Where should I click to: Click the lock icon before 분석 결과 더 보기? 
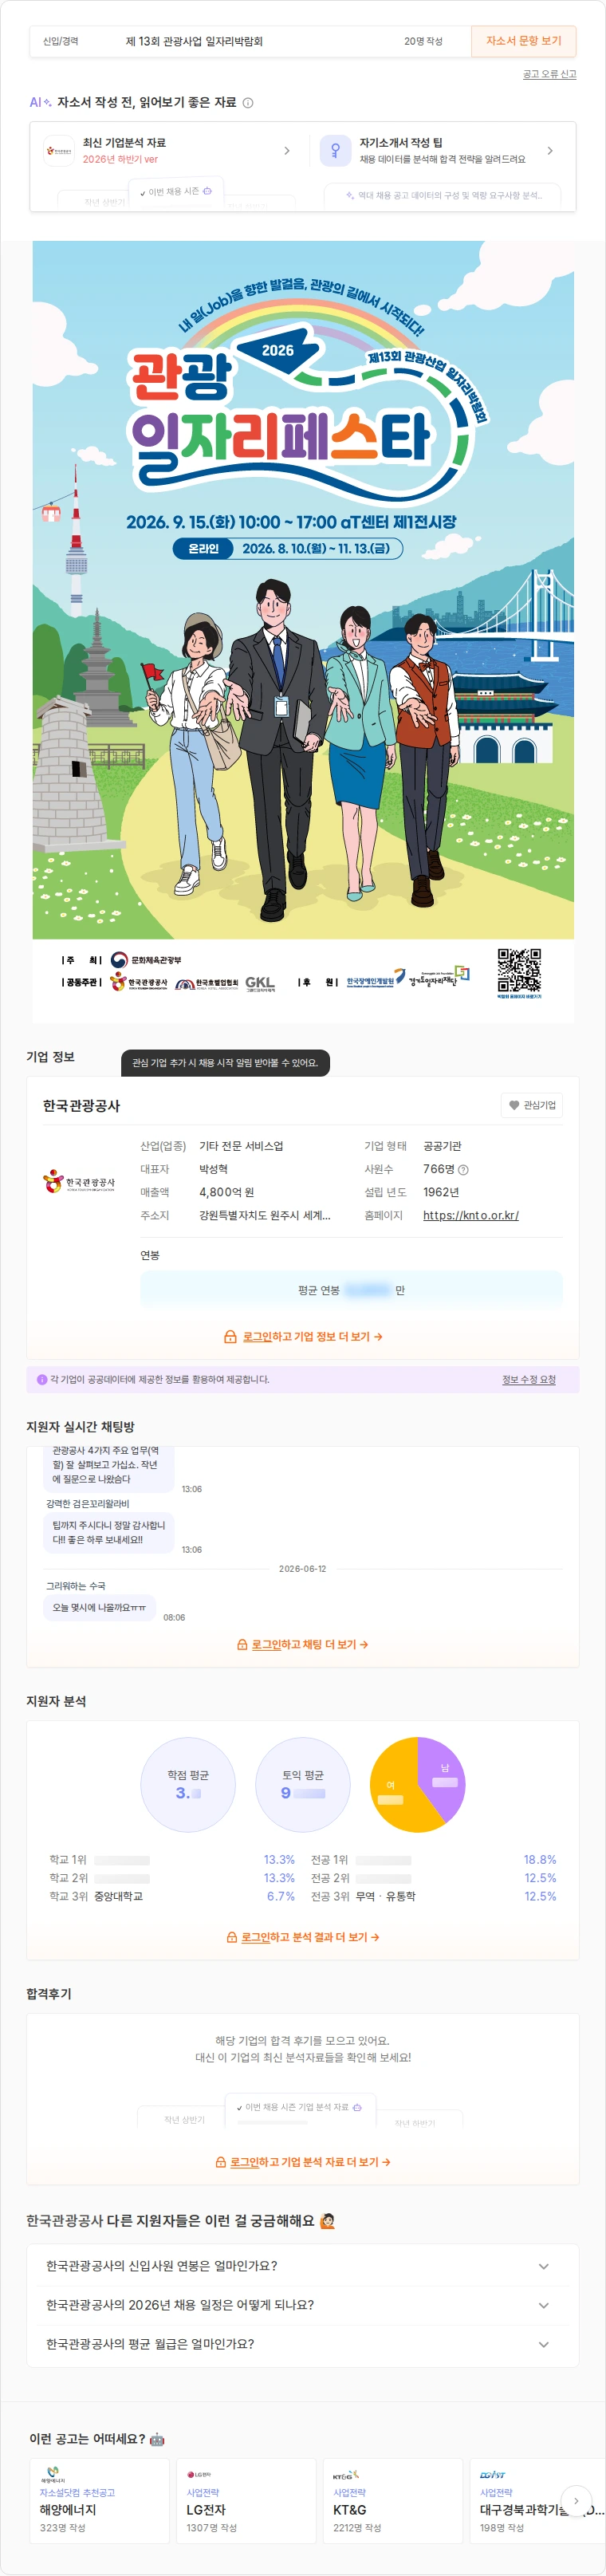[x=232, y=1937]
